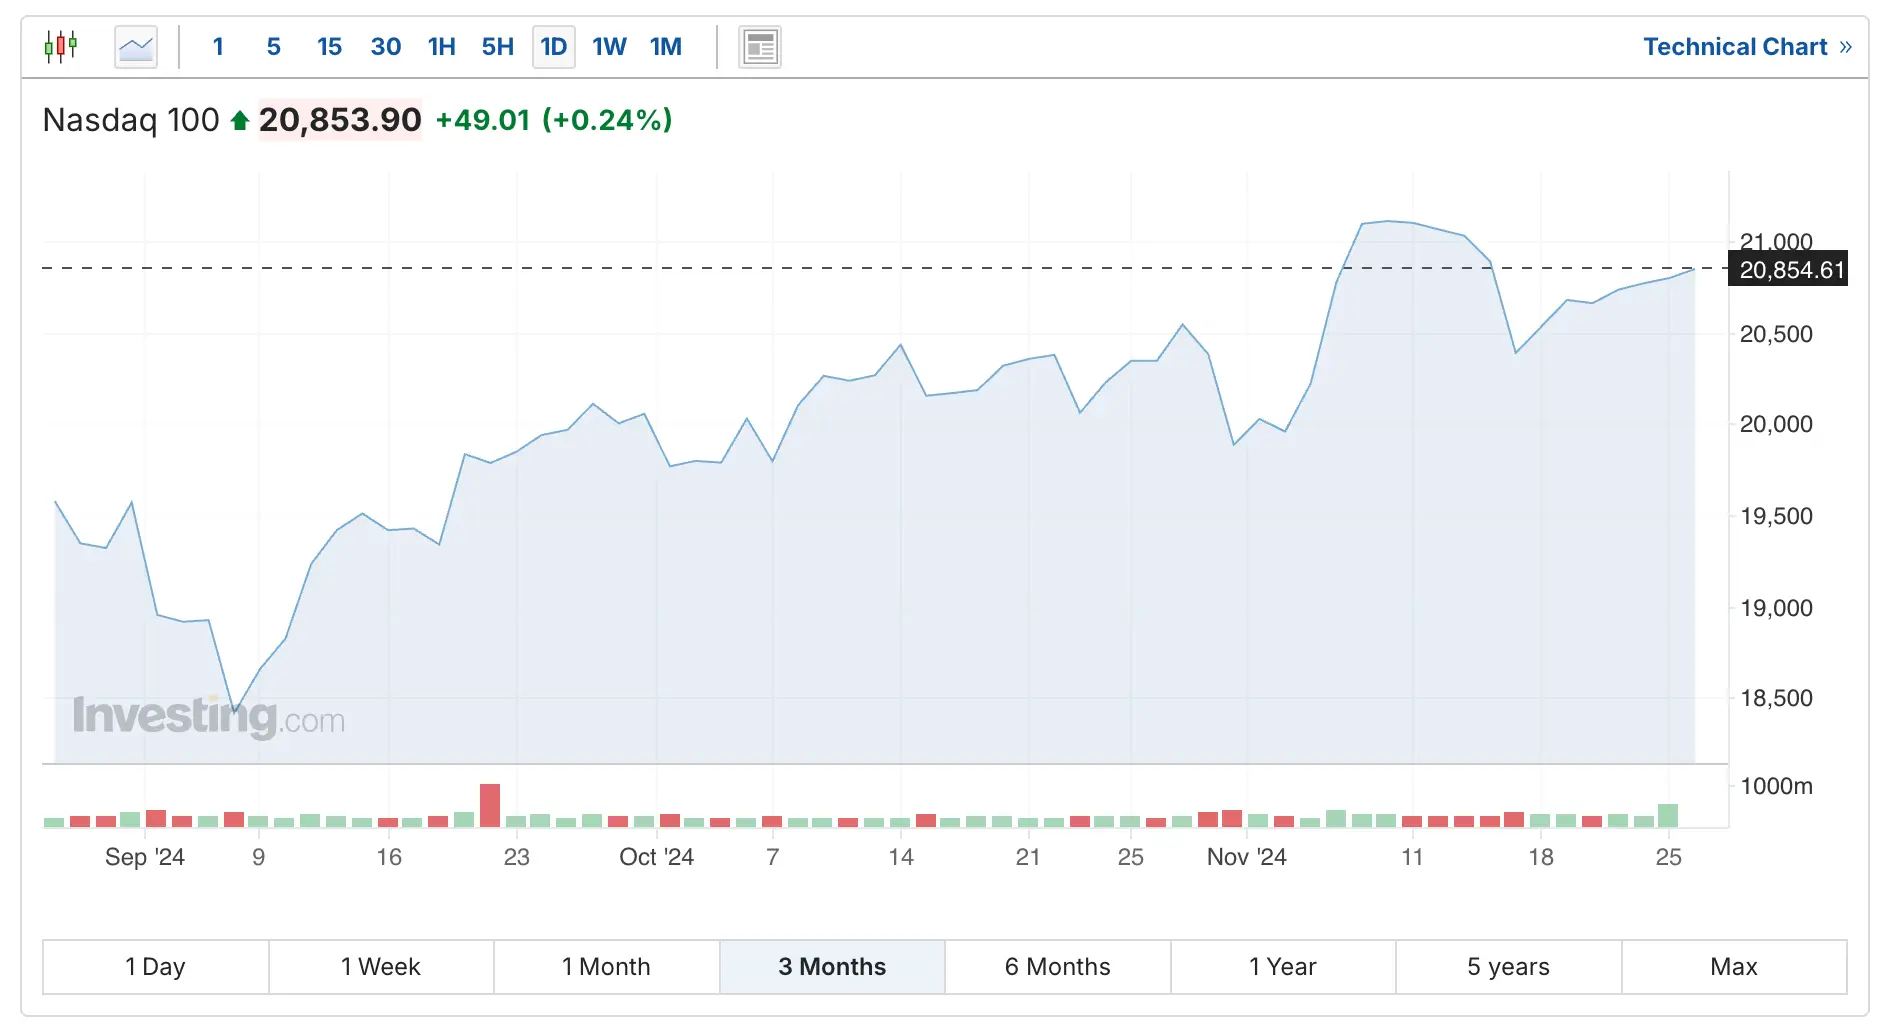The height and width of the screenshot is (1034, 1890).
Task: Click the 1000m volume axis label
Action: pos(1776,786)
